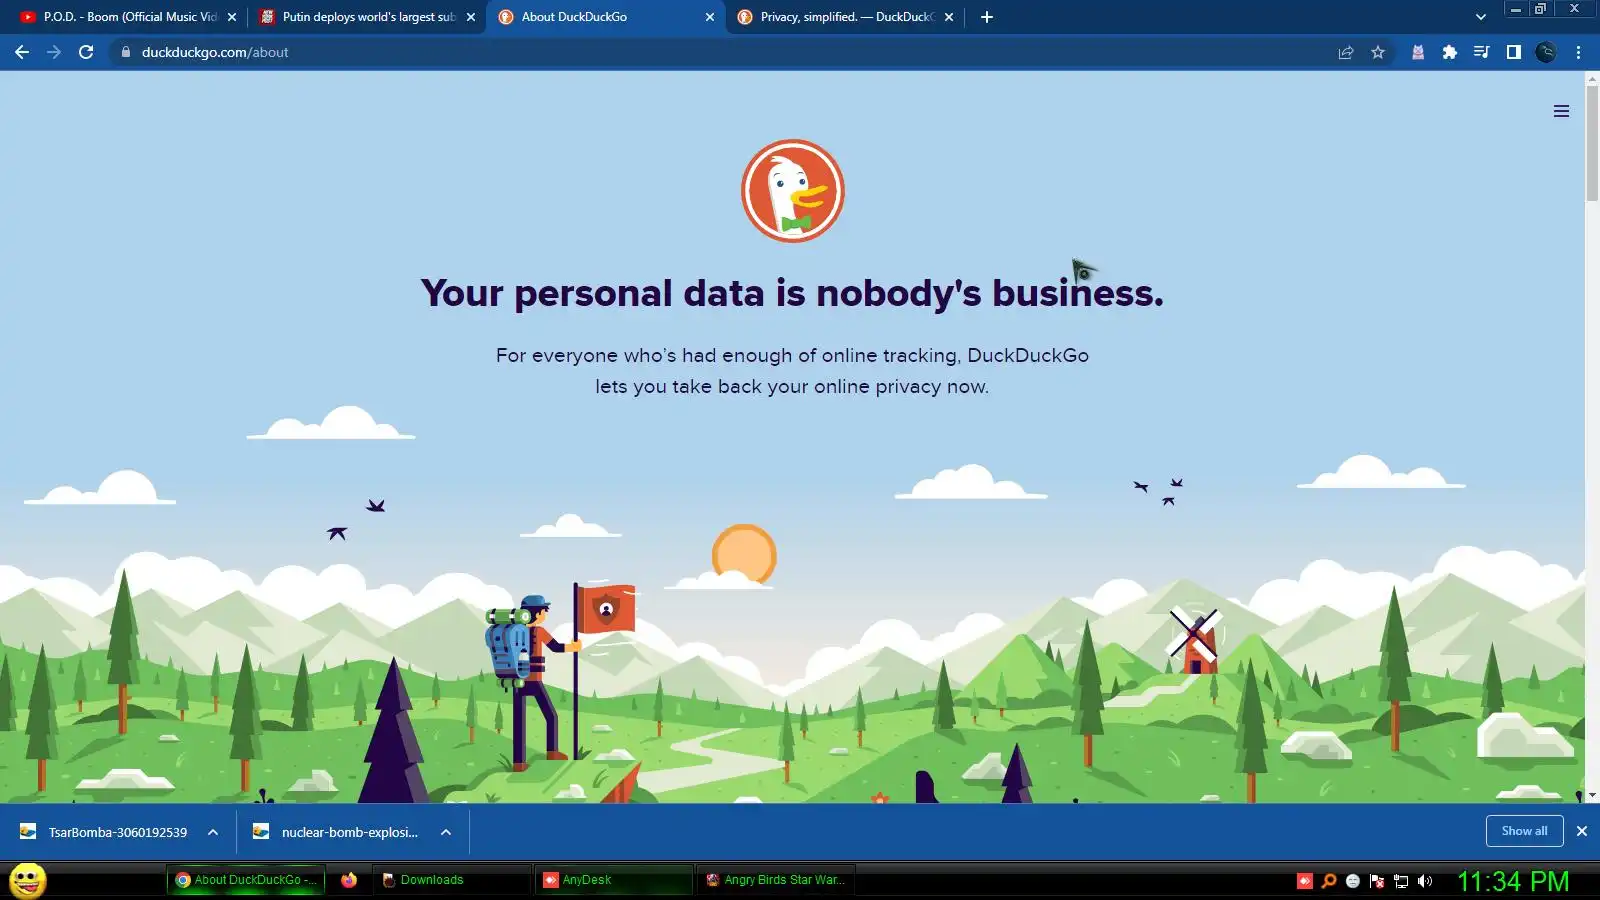This screenshot has height=900, width=1600.
Task: Click the text 'For everyone who's had enough of online tracking, DuckDuckGo'
Action: 792,355
